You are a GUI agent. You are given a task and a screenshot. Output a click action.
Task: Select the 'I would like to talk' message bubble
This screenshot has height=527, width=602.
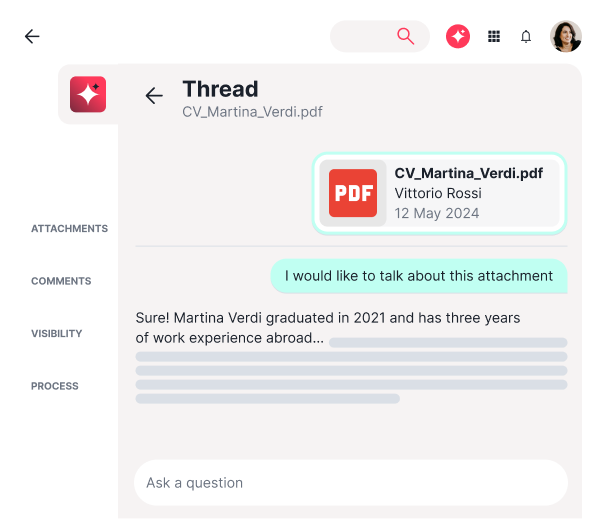[418, 276]
